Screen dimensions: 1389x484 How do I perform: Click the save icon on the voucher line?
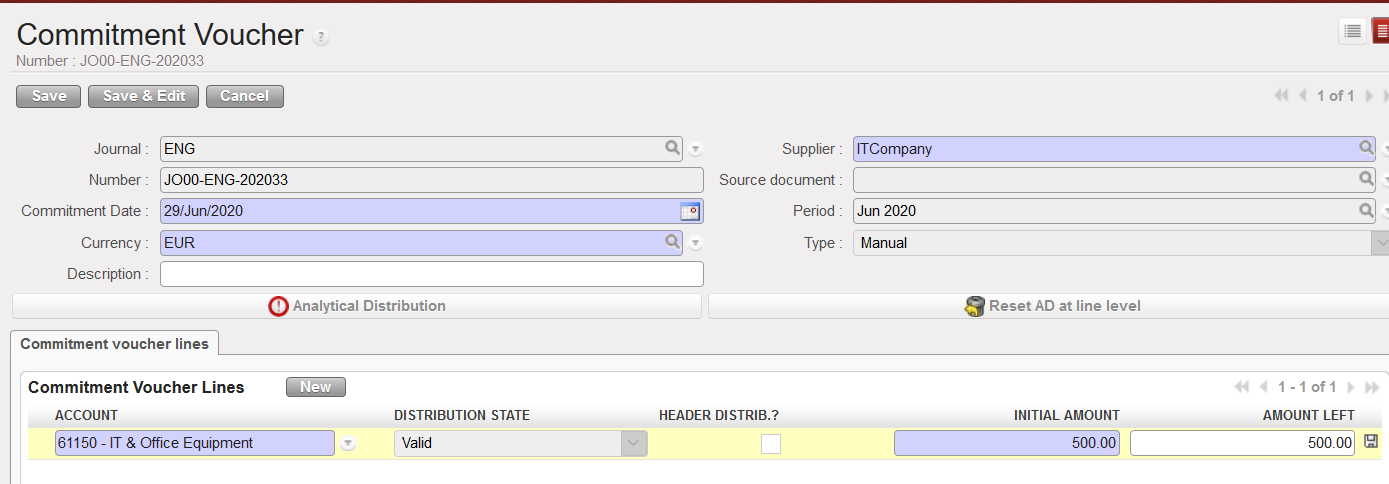tap(1370, 442)
